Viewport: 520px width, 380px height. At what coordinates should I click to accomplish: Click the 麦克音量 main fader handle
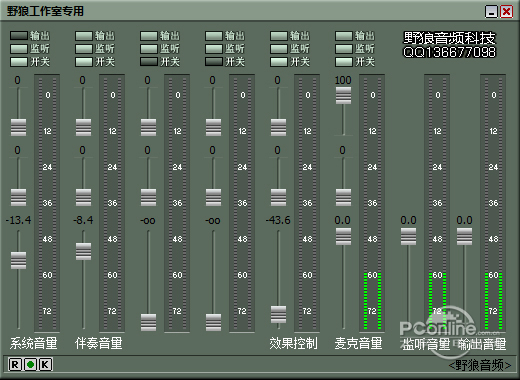[343, 236]
